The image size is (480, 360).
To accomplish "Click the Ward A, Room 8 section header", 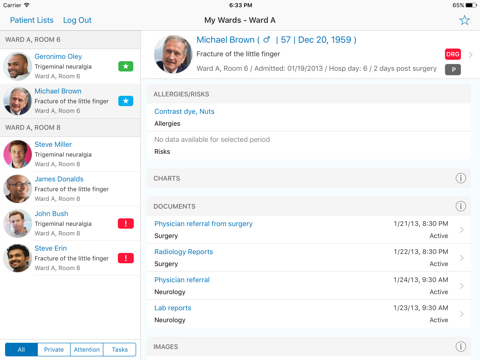I will click(70, 128).
